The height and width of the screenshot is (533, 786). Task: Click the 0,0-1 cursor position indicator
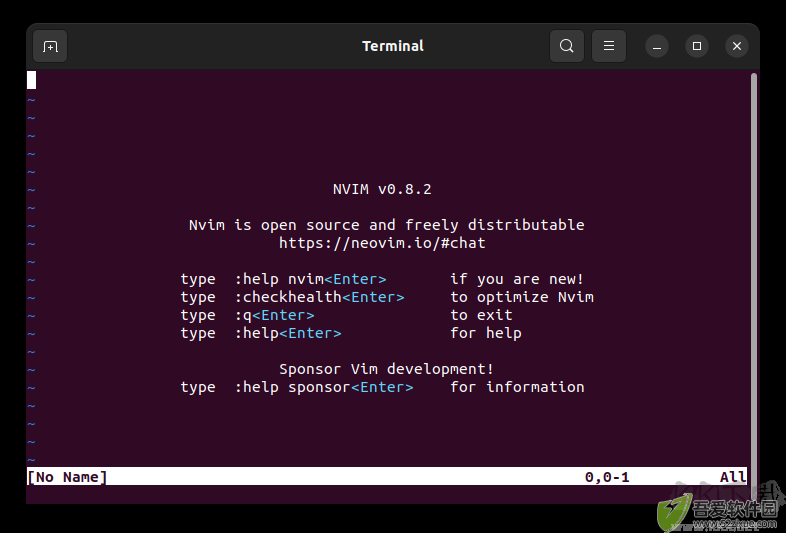(607, 477)
